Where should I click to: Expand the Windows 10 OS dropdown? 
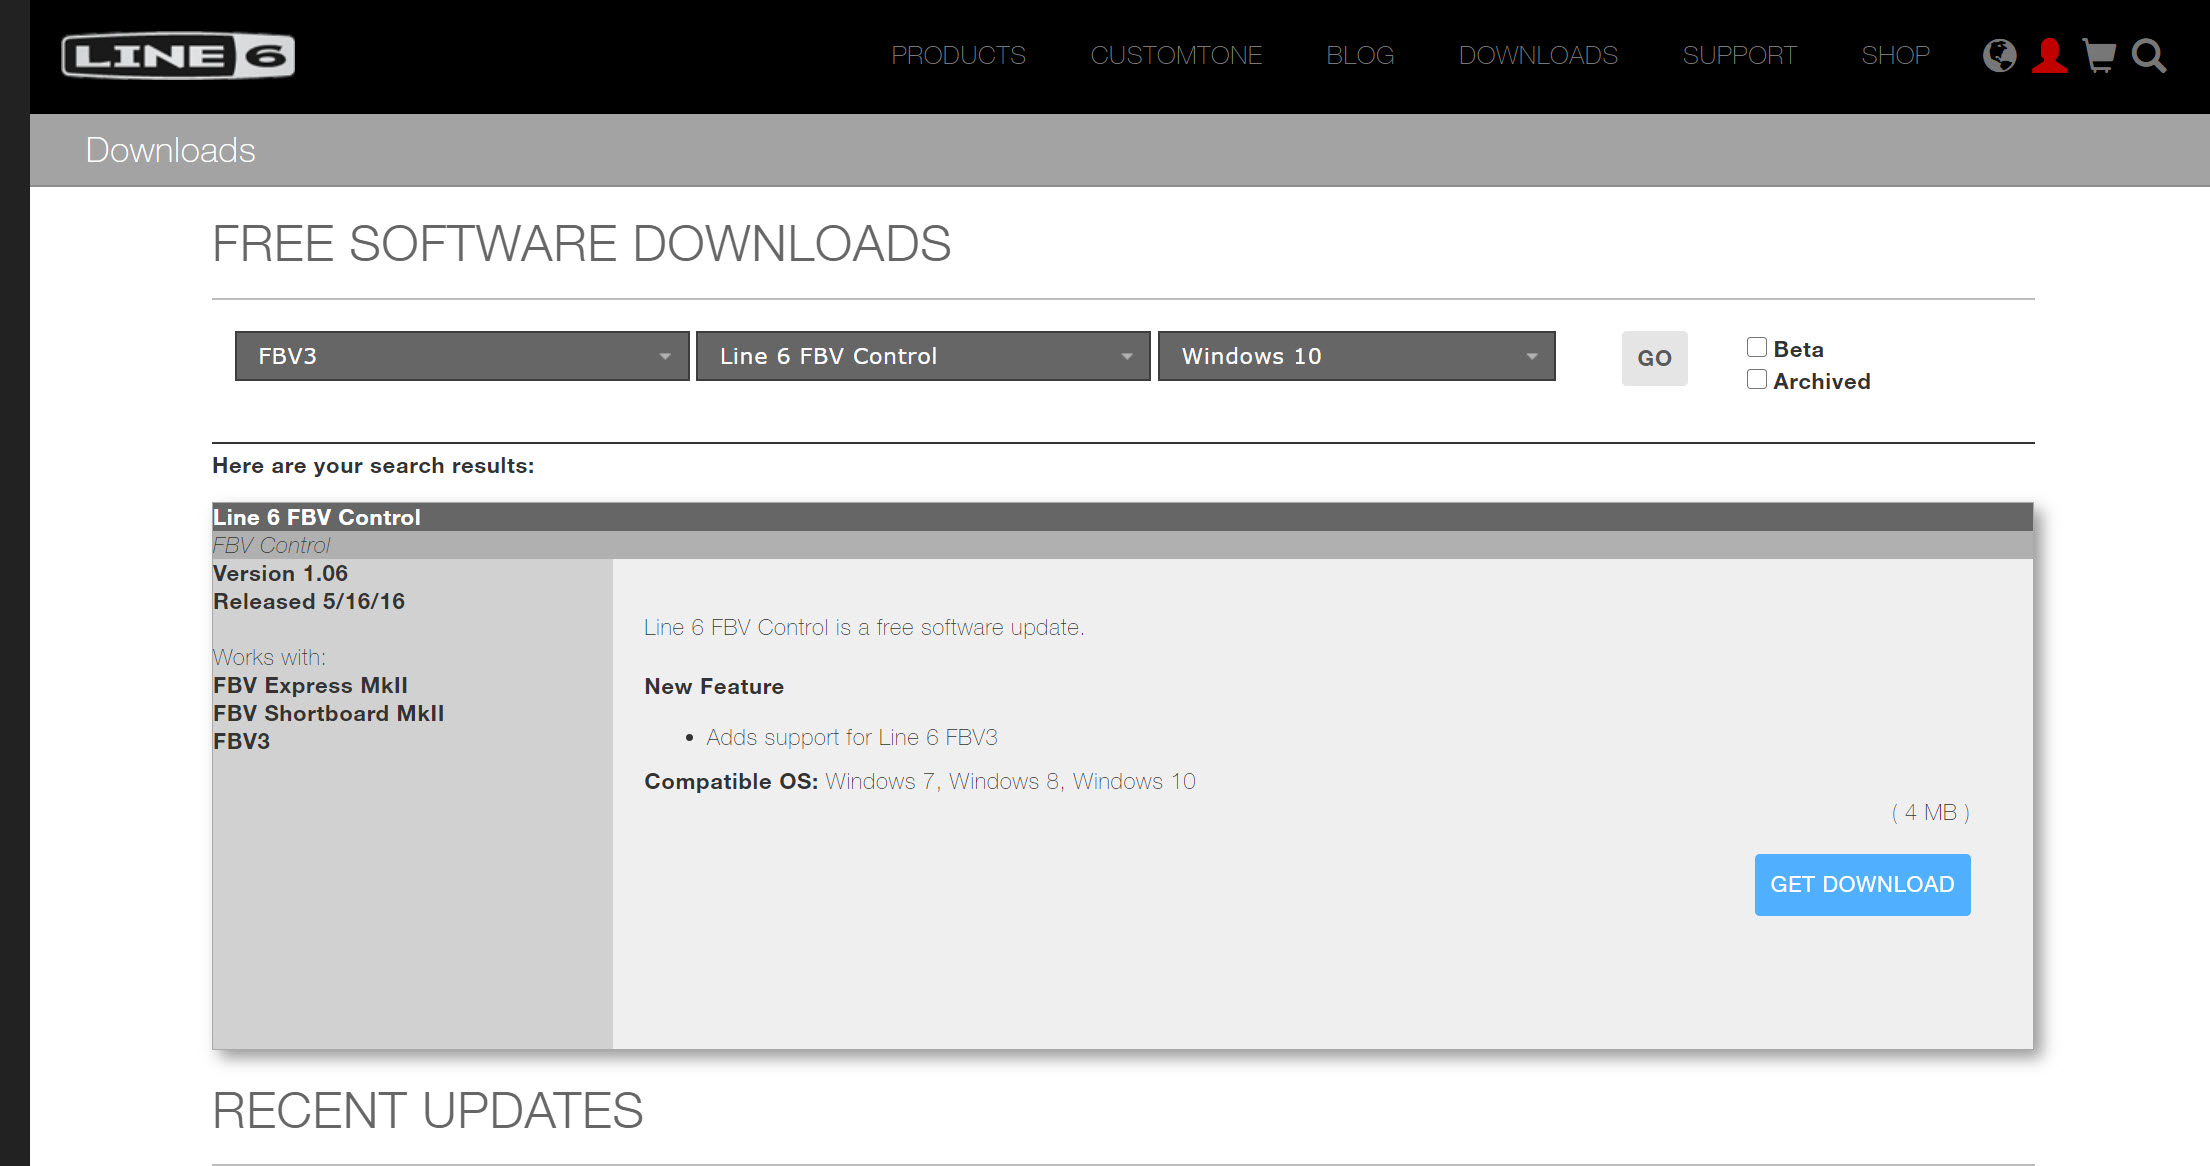[x=1356, y=357]
